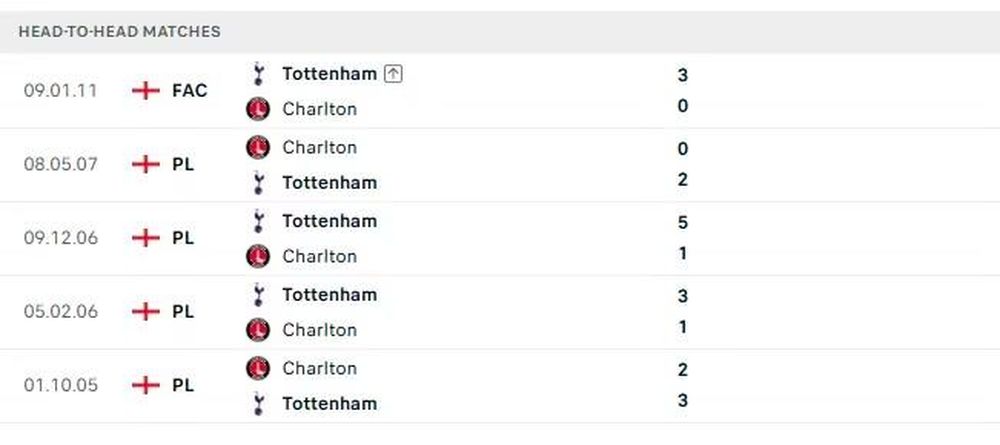Click Charlton badge in 01.10.05 match

tap(258, 368)
